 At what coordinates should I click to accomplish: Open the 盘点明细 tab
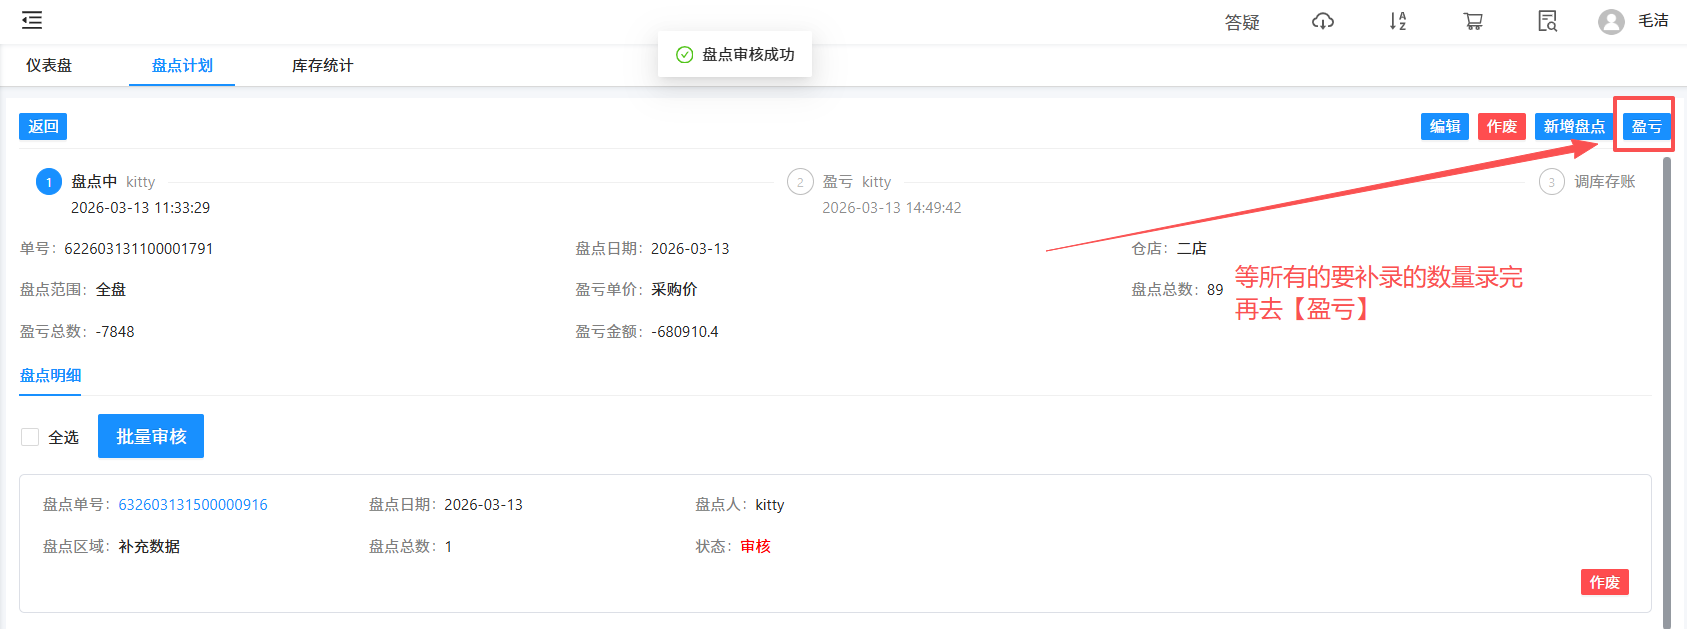50,376
